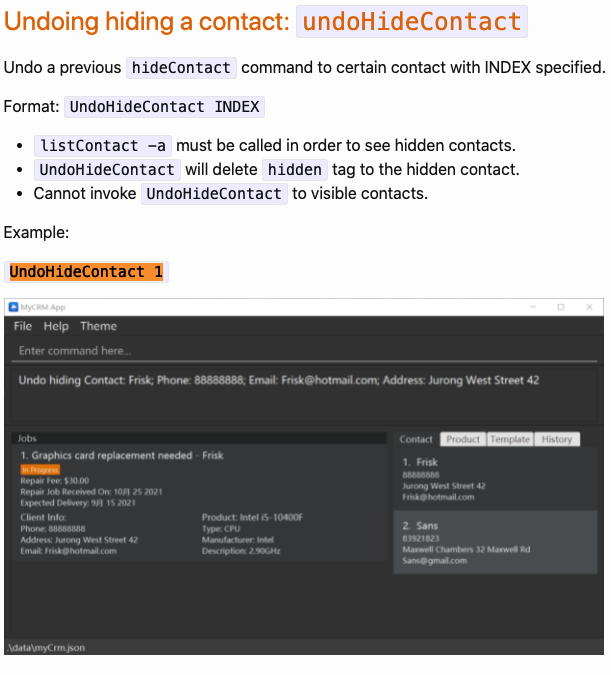Click the undo hiding result message box

304,395
